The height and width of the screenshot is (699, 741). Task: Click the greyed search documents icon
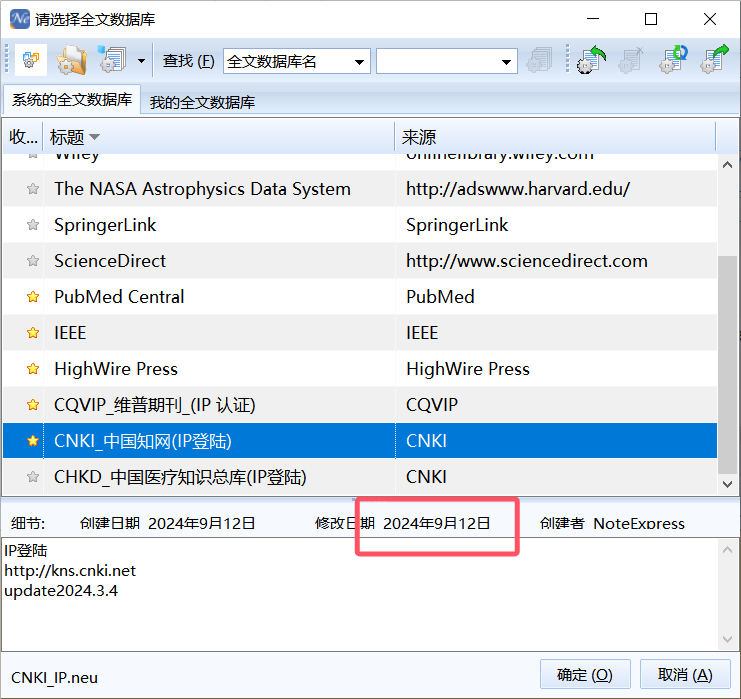pyautogui.click(x=540, y=60)
